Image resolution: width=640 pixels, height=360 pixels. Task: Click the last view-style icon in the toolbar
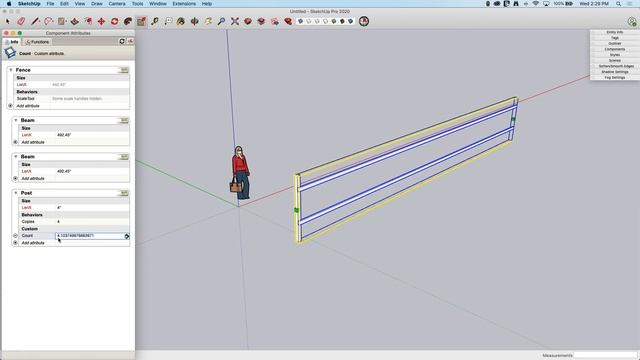click(x=351, y=21)
